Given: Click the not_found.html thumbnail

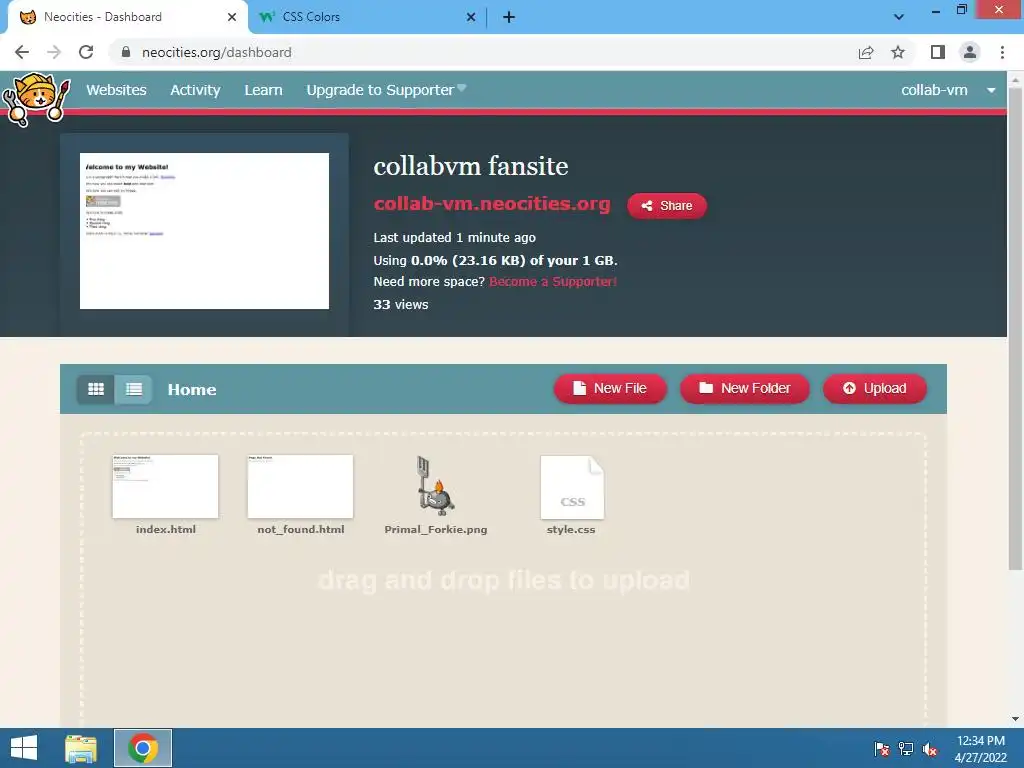Looking at the screenshot, I should click(x=300, y=487).
